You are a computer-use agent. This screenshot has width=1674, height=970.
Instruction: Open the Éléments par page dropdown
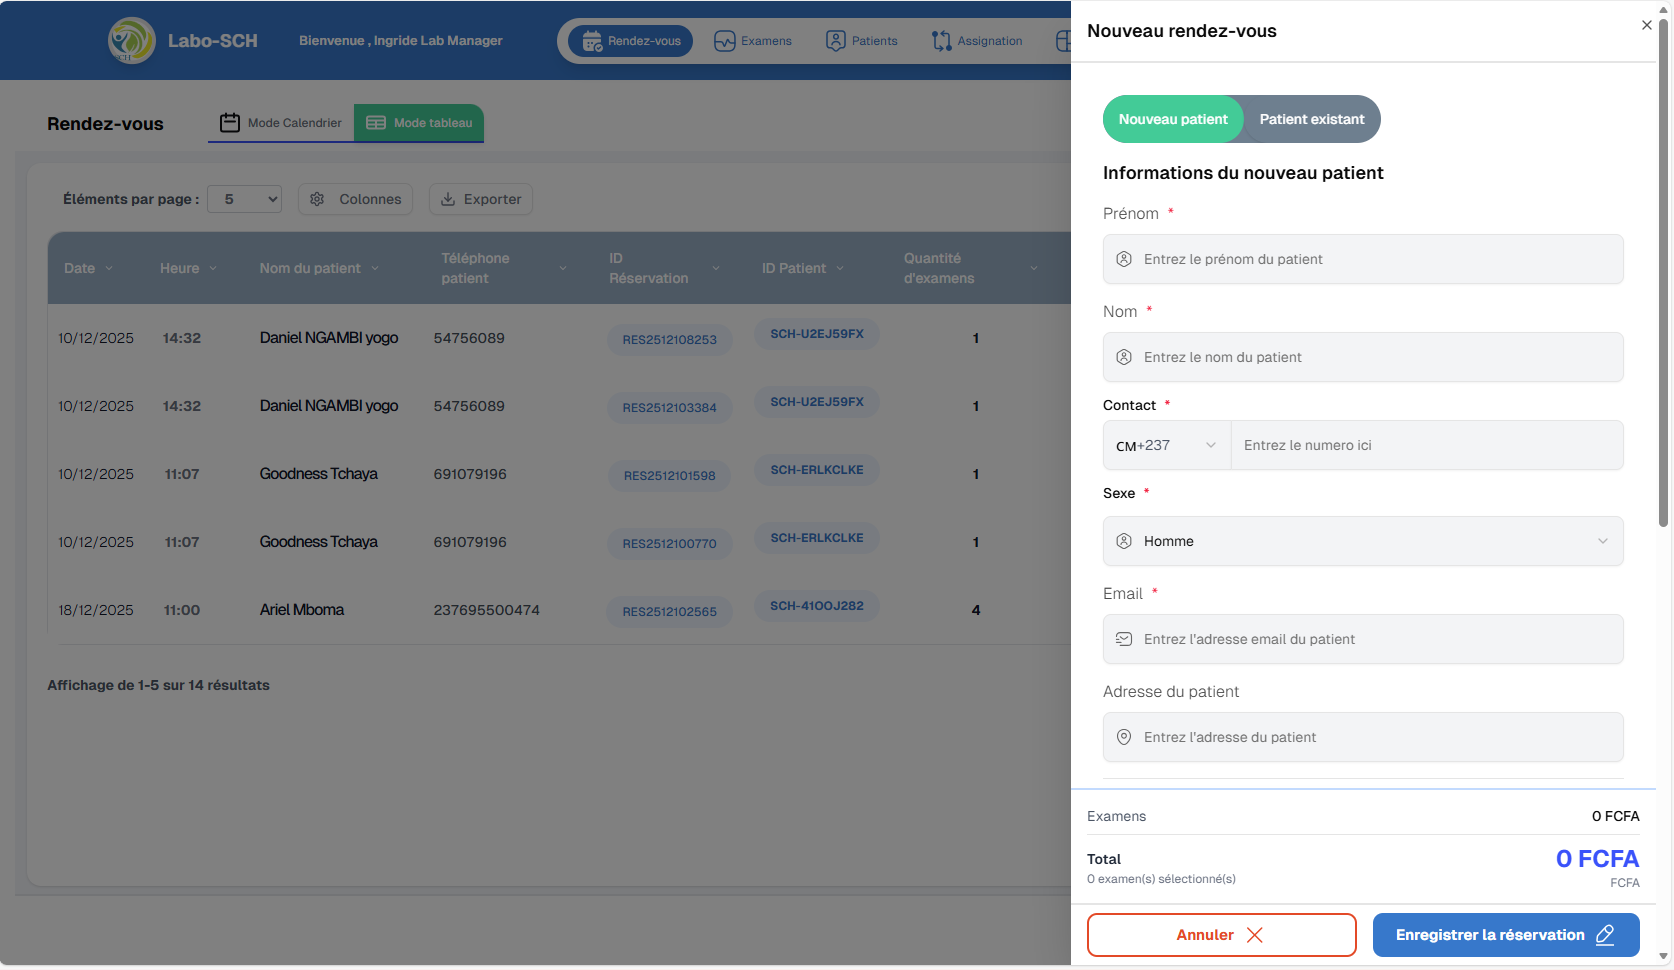[244, 199]
